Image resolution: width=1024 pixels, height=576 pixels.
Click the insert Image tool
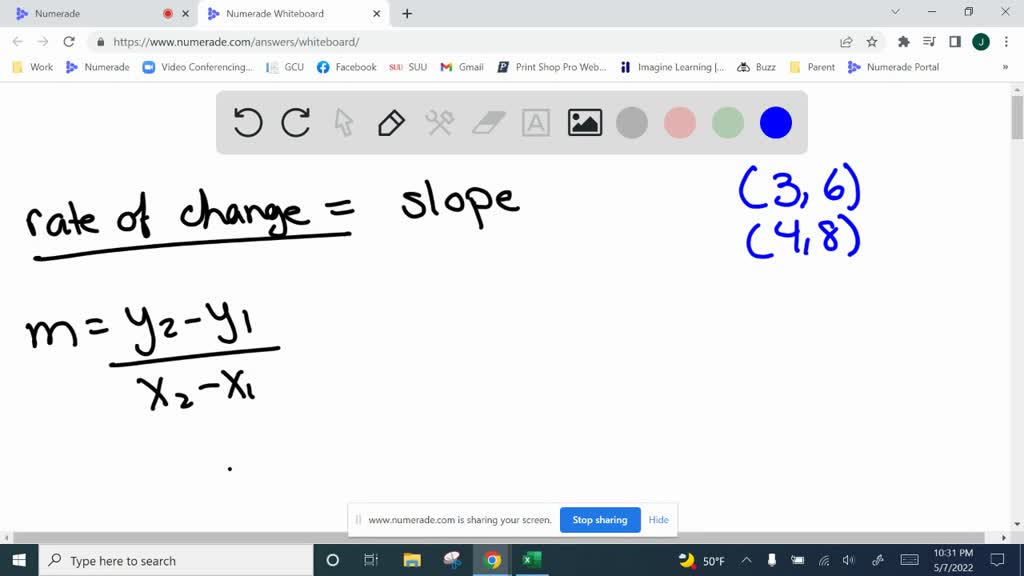pos(583,122)
